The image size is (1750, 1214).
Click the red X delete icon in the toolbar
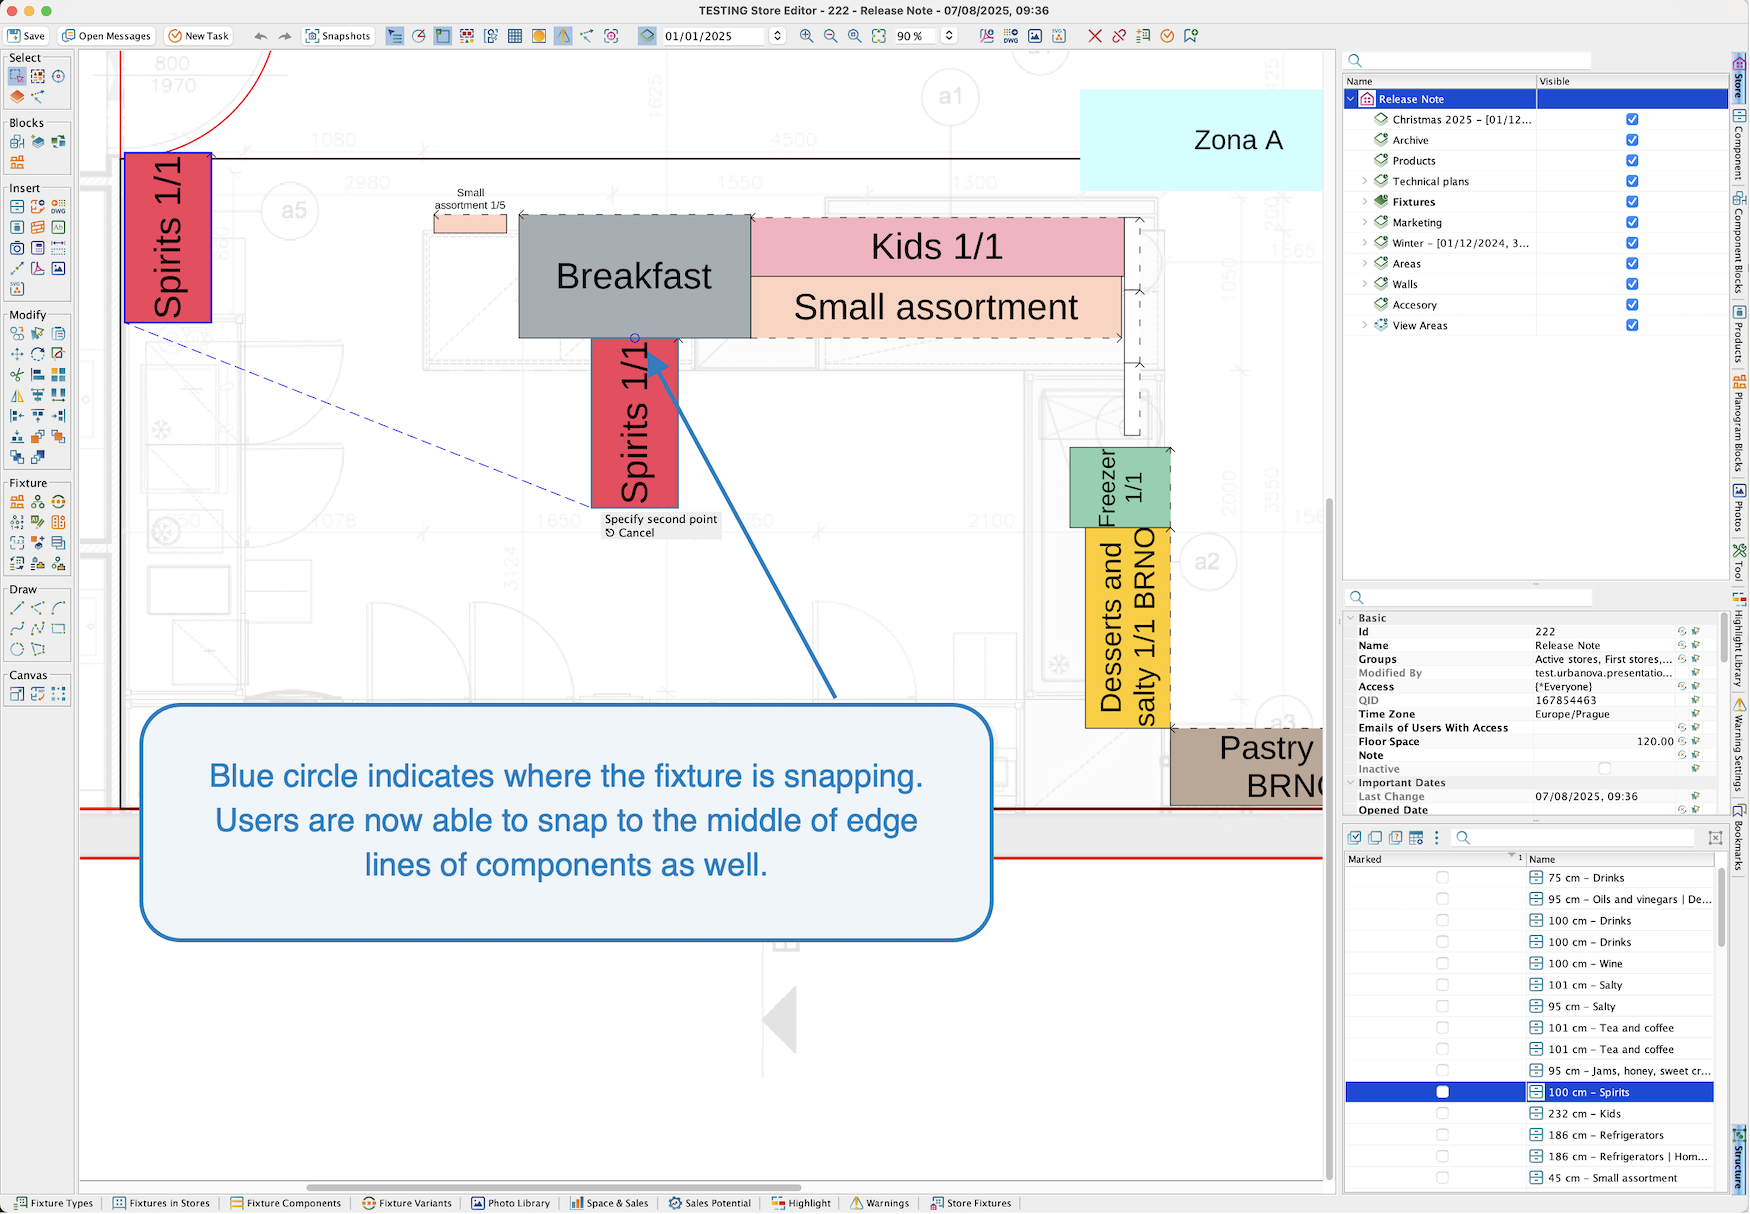(1095, 36)
